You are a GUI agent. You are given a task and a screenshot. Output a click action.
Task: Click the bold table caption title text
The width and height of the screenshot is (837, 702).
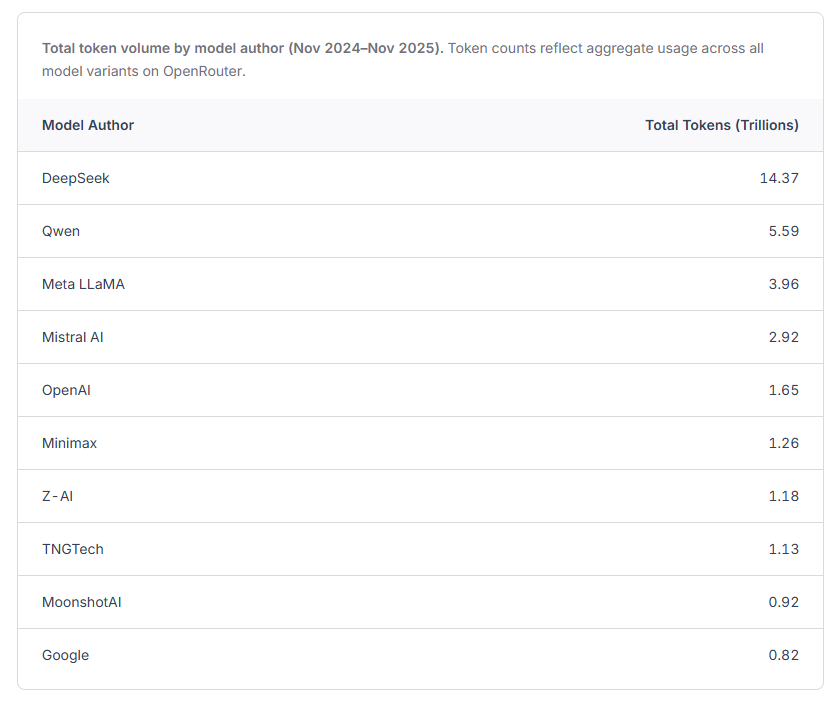point(242,48)
